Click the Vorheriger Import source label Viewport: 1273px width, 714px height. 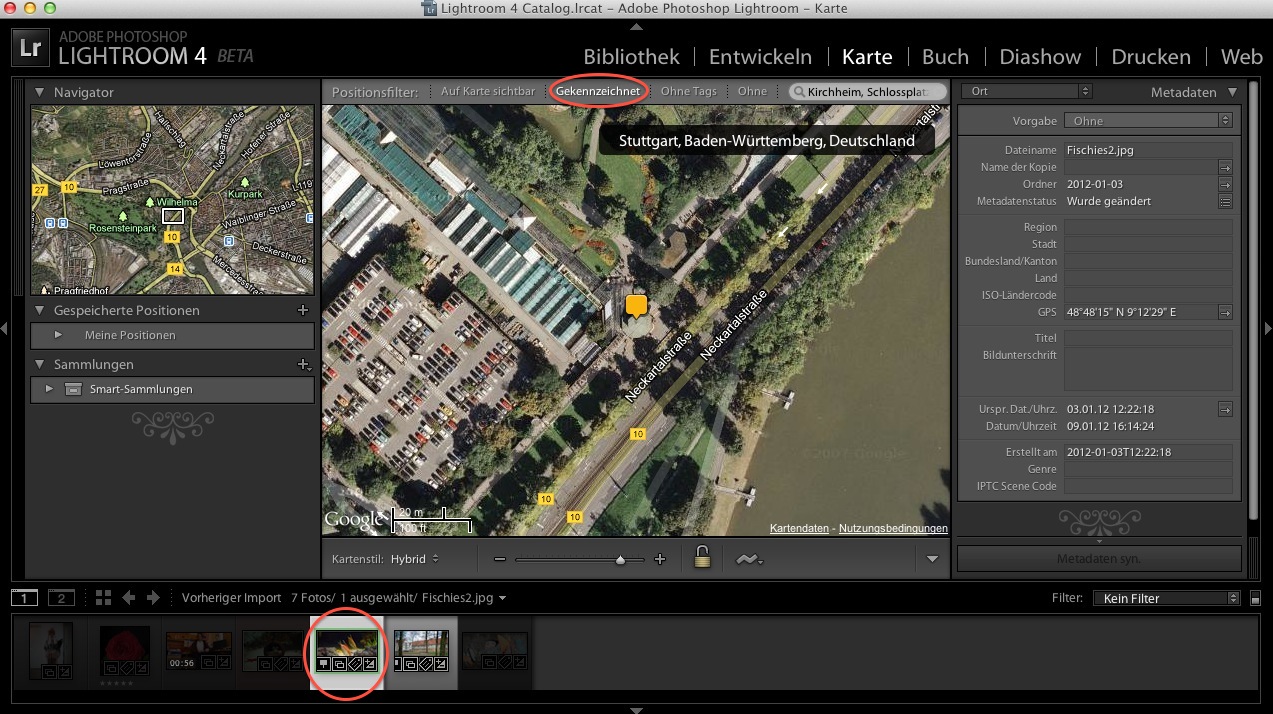tap(232, 598)
